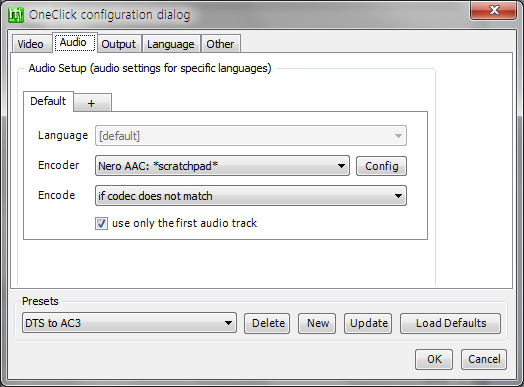Image resolution: width=524 pixels, height=387 pixels.
Task: Add a new language tab with plus
Action: pos(92,103)
